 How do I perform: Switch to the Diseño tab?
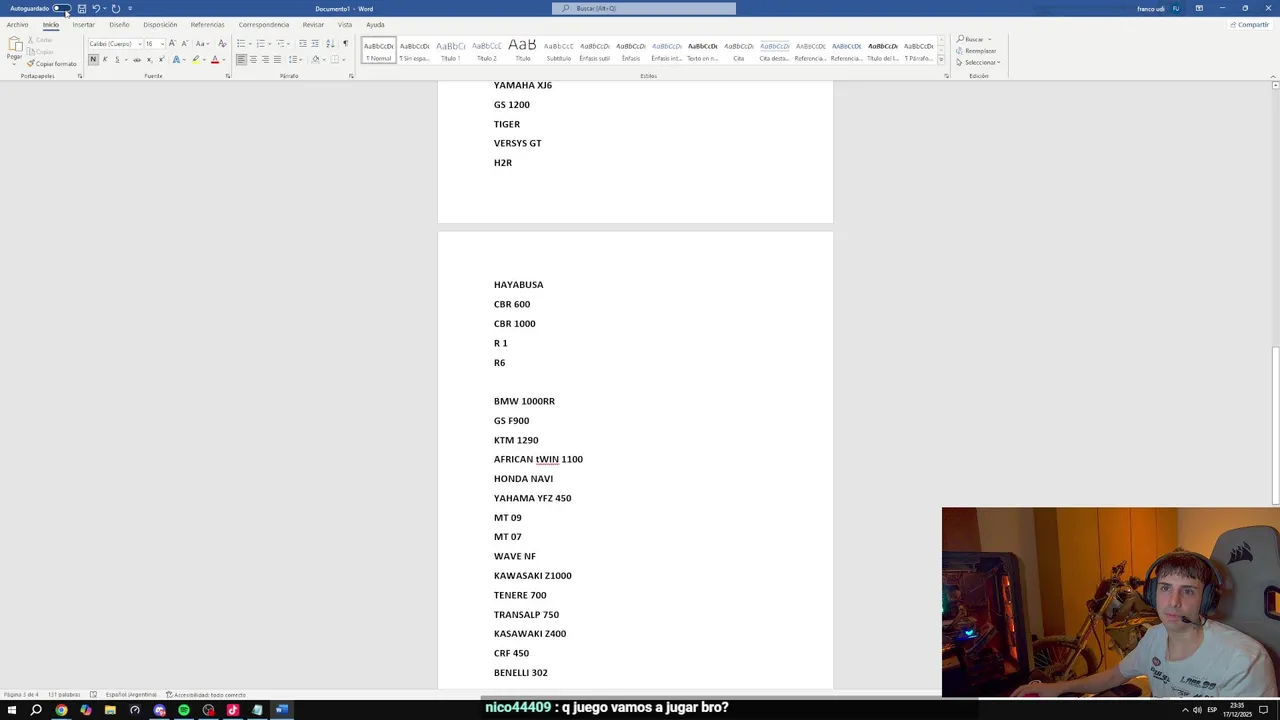click(x=119, y=25)
